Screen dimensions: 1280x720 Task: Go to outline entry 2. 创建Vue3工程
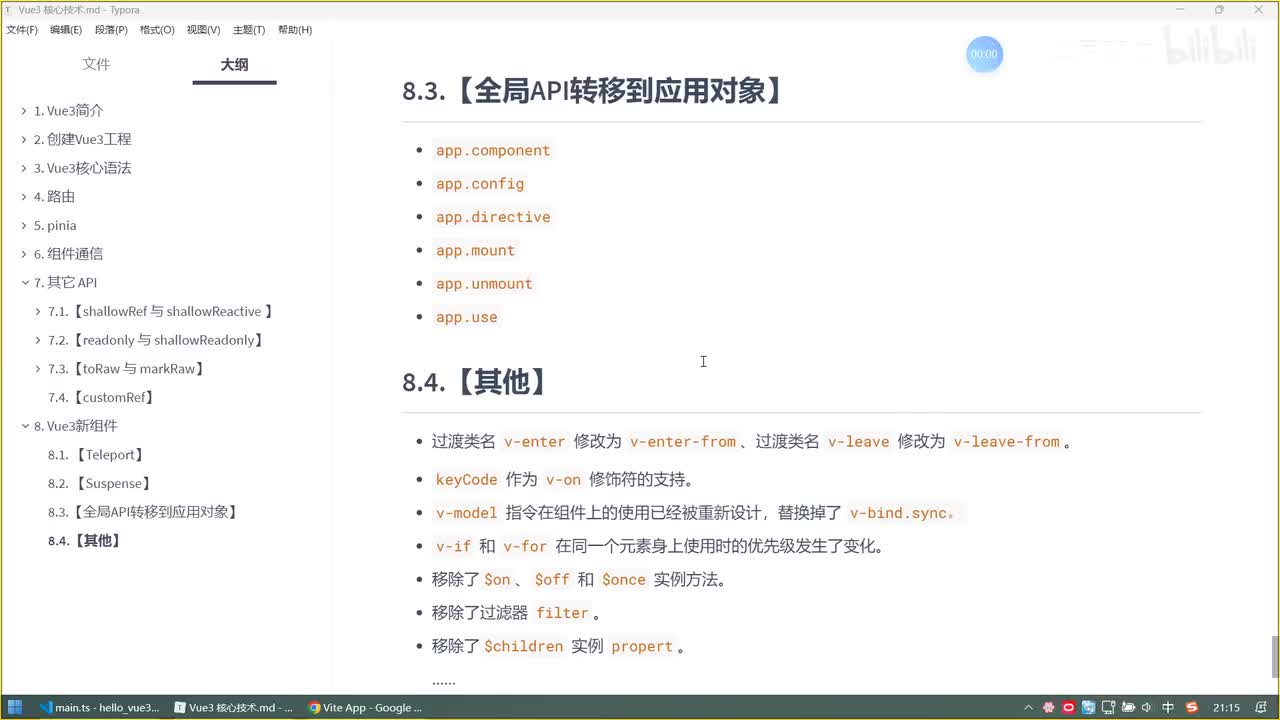click(82, 140)
